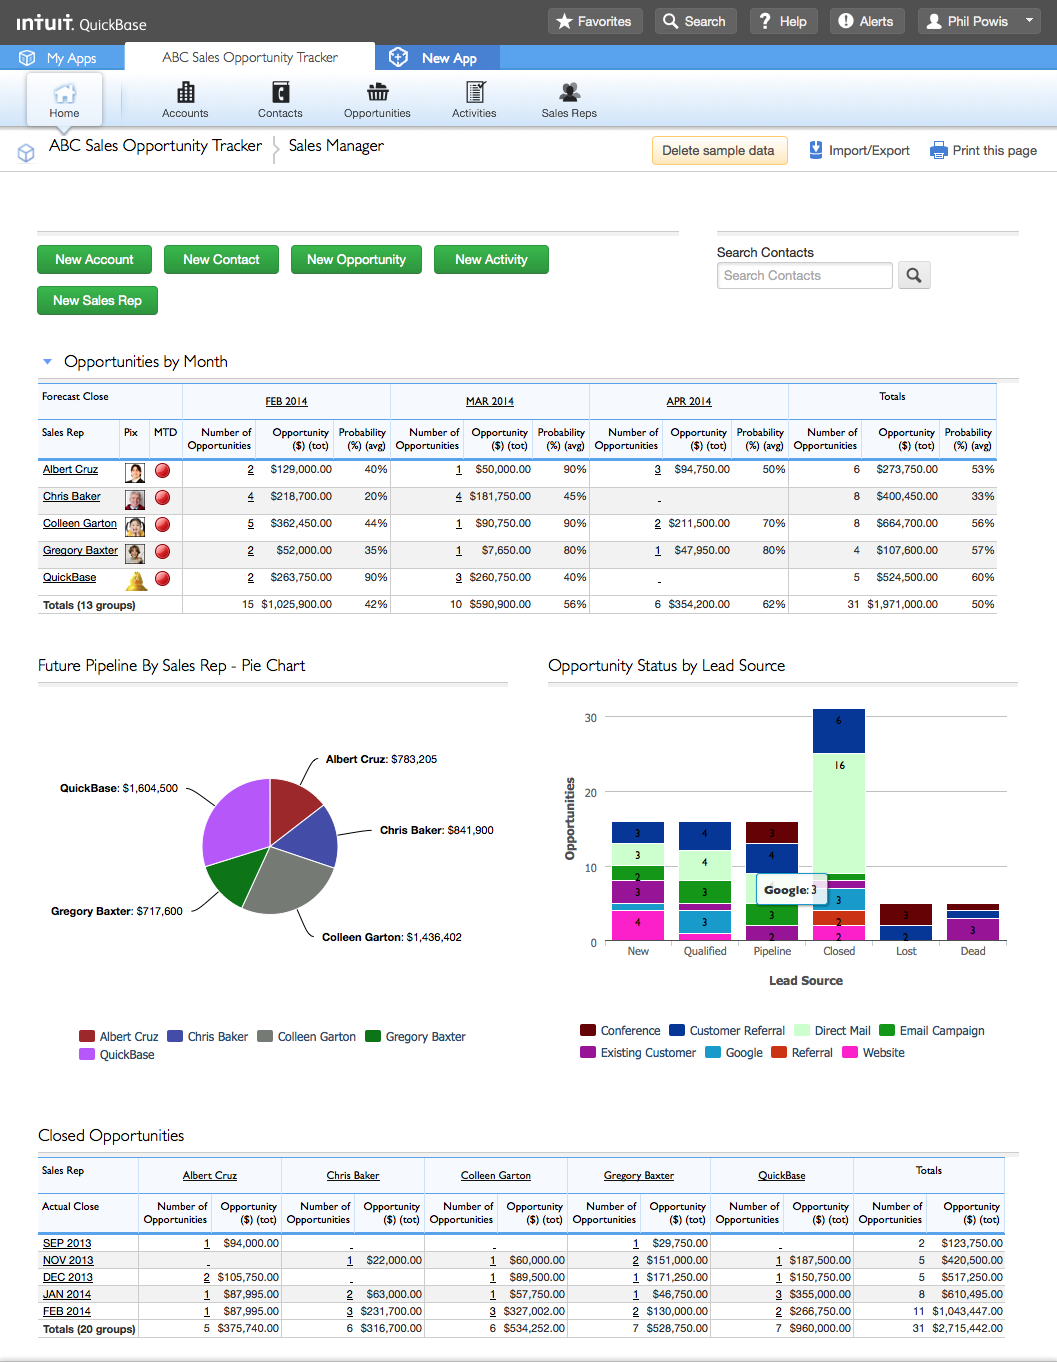Open the Activities checklist icon
Screen dimensions: 1057x1362
pyautogui.click(x=475, y=93)
